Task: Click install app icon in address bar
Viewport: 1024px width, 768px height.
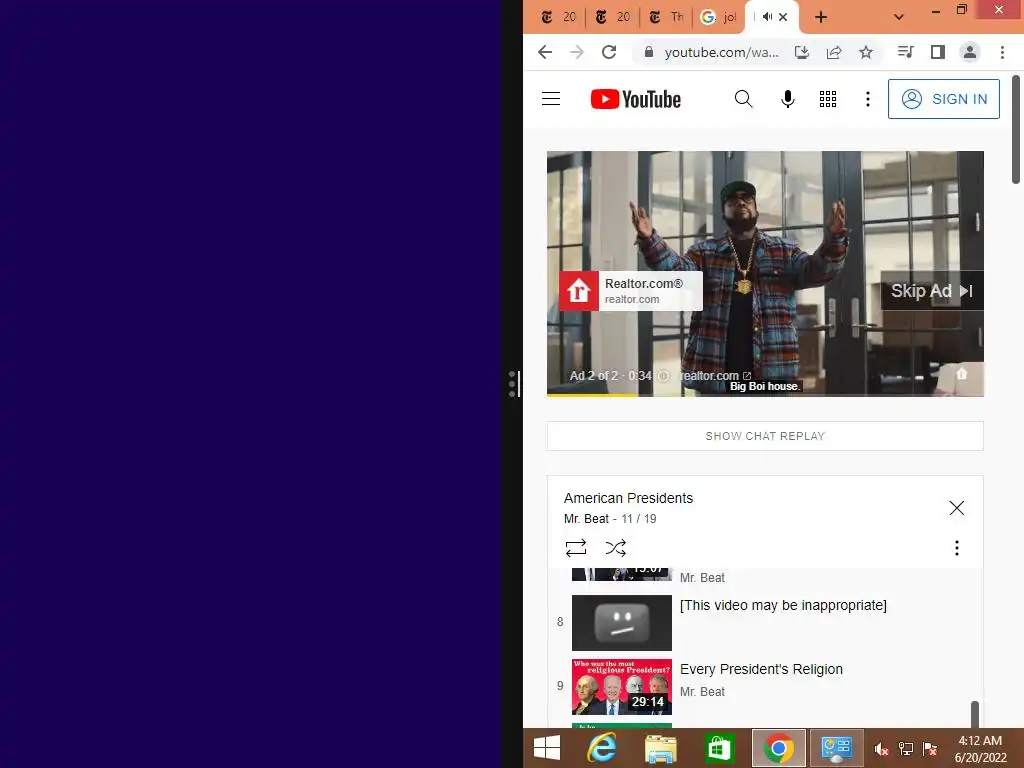Action: click(x=801, y=52)
